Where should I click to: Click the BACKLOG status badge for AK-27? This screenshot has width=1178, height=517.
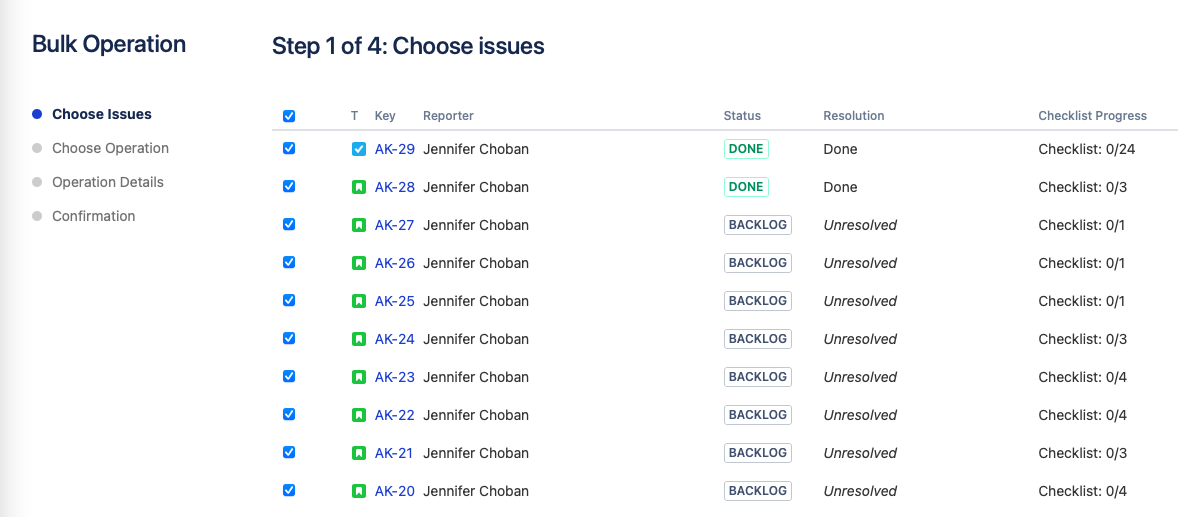coord(757,225)
